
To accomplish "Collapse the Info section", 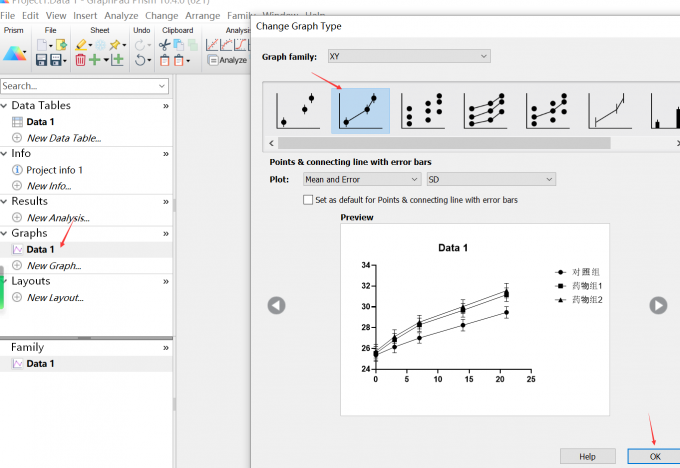I will click(x=4, y=154).
